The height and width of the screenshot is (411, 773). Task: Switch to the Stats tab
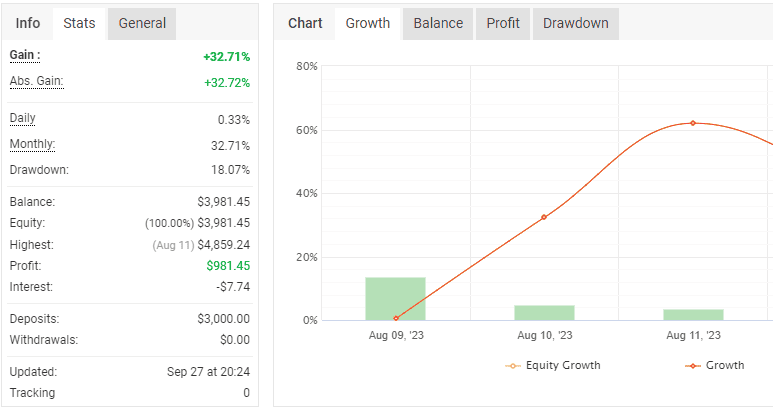coord(79,23)
